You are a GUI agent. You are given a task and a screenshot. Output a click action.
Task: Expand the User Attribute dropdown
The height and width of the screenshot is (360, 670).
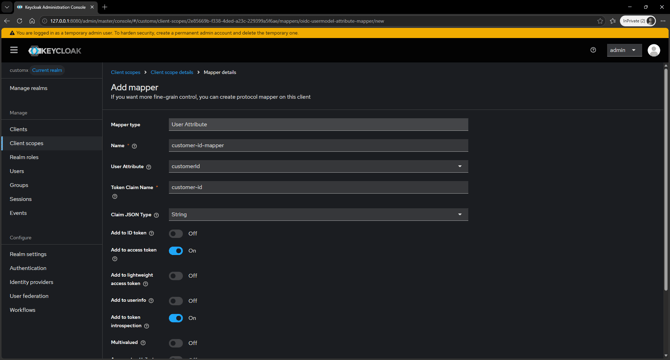click(318, 166)
